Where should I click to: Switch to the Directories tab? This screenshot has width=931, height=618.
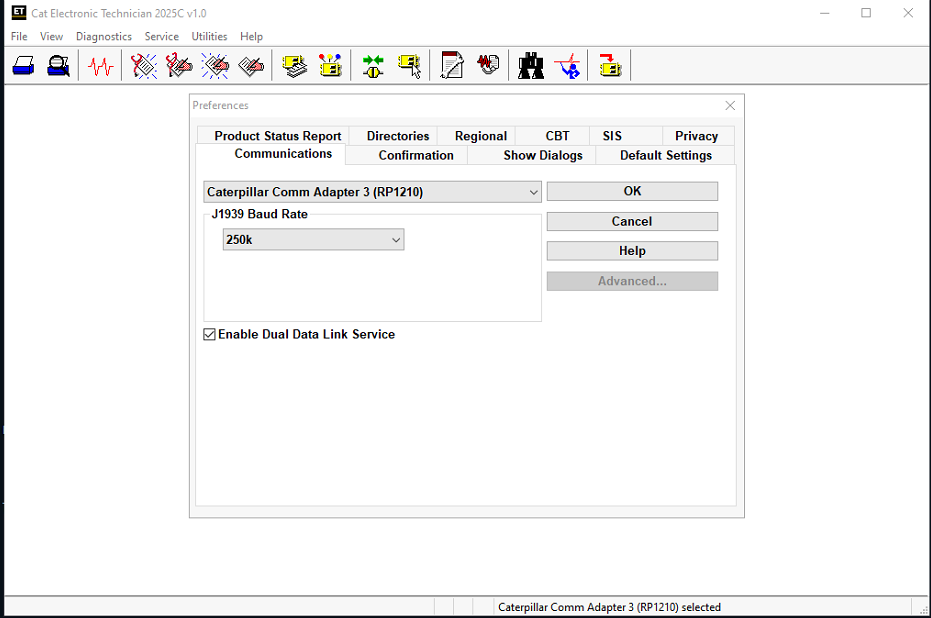click(x=395, y=135)
